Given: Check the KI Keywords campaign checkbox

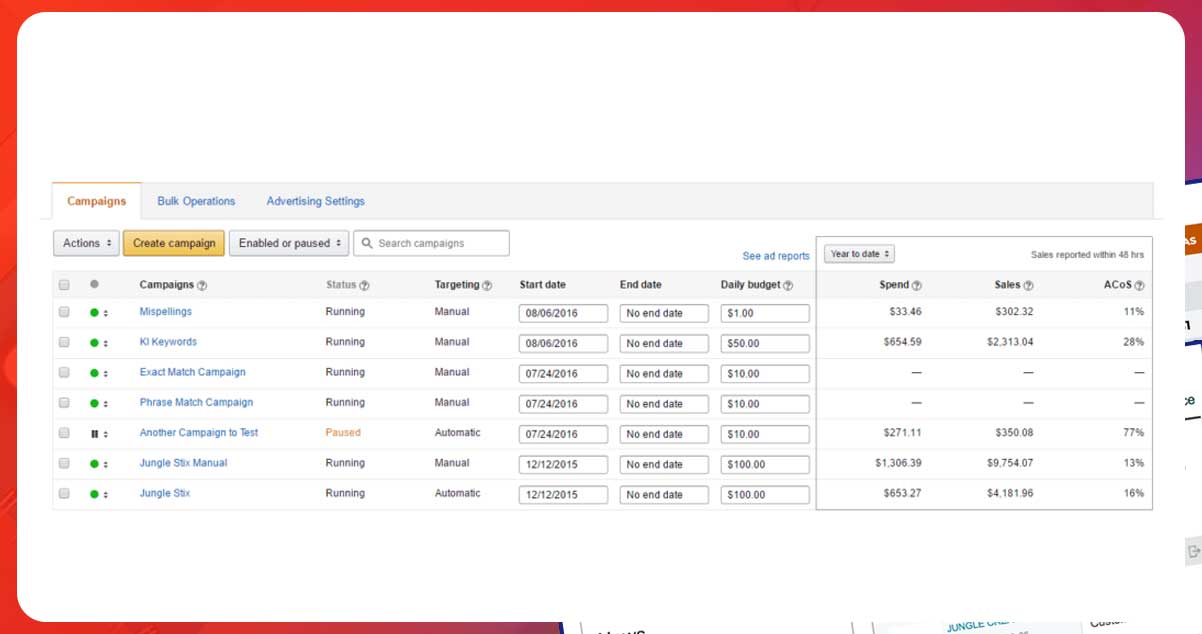Looking at the screenshot, I should (64, 342).
